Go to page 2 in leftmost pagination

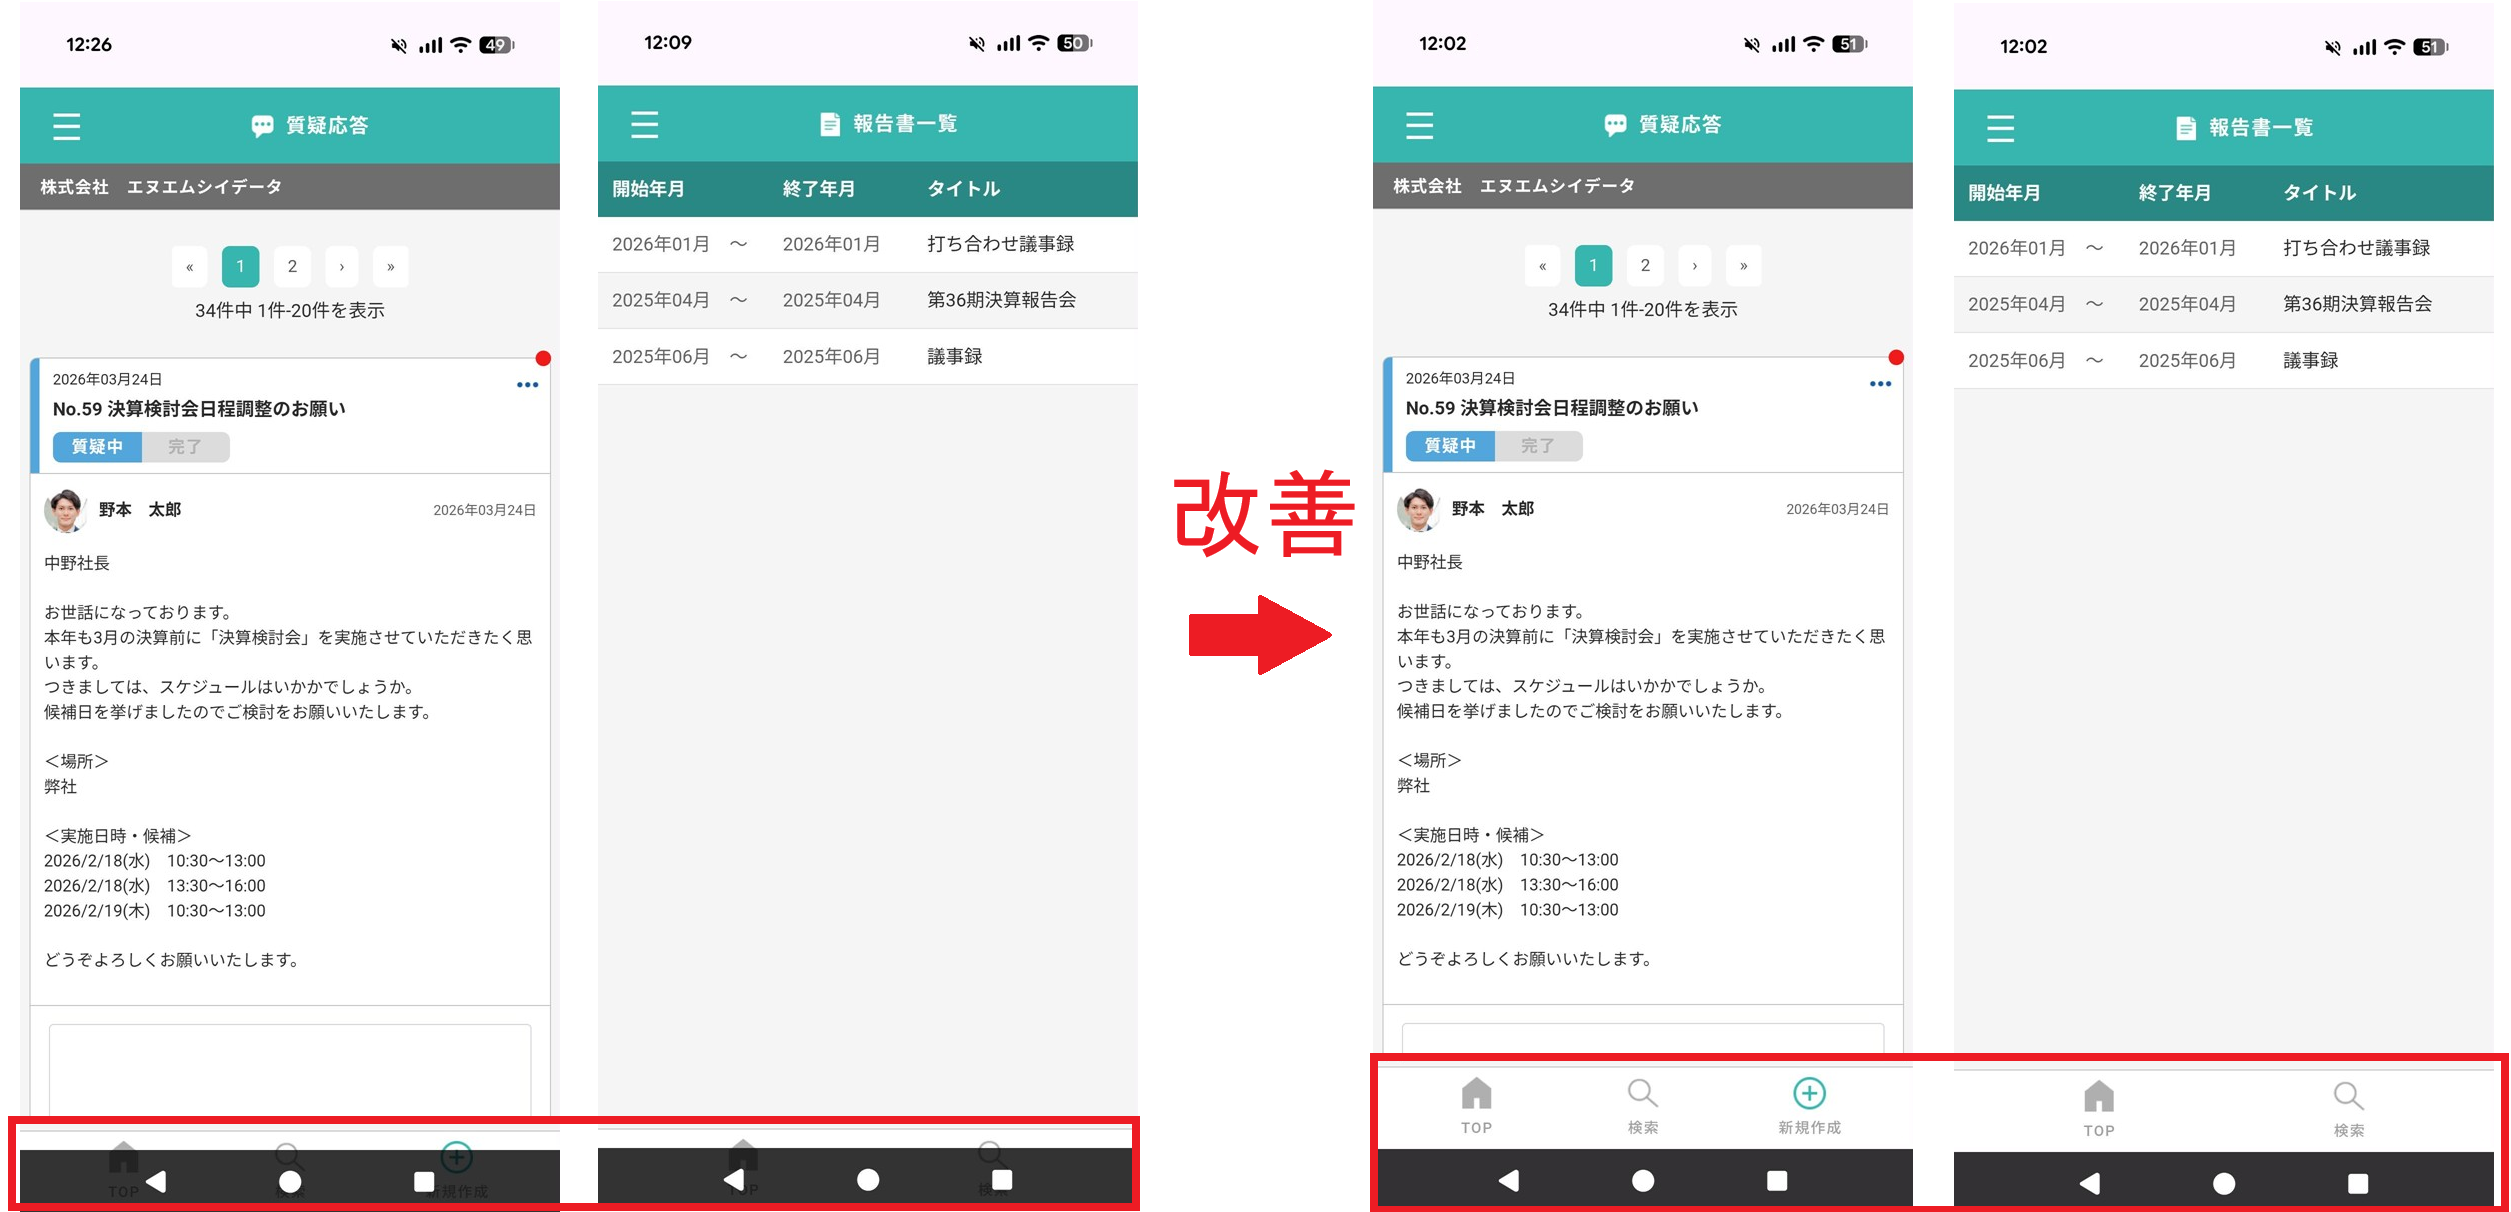tap(292, 267)
